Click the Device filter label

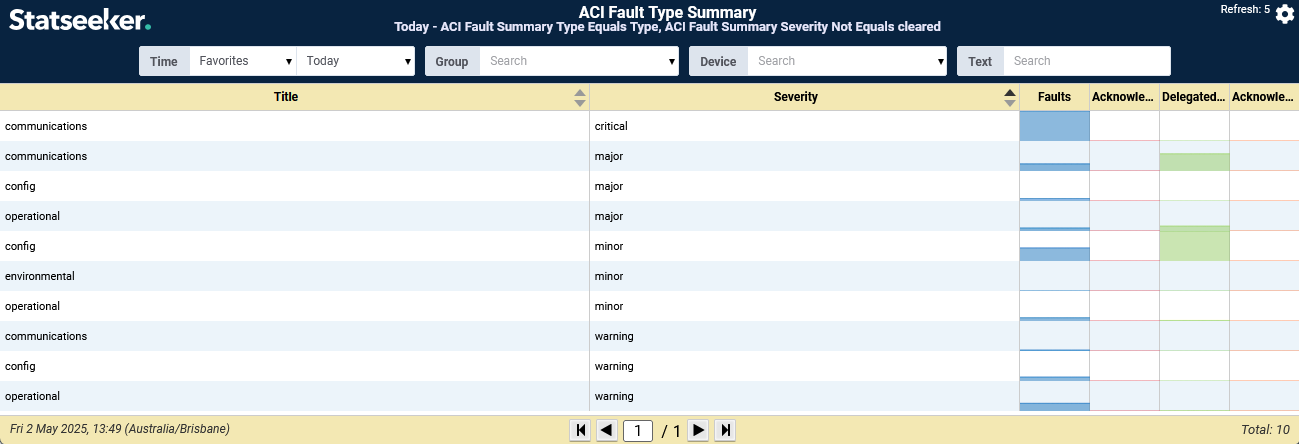pos(718,61)
